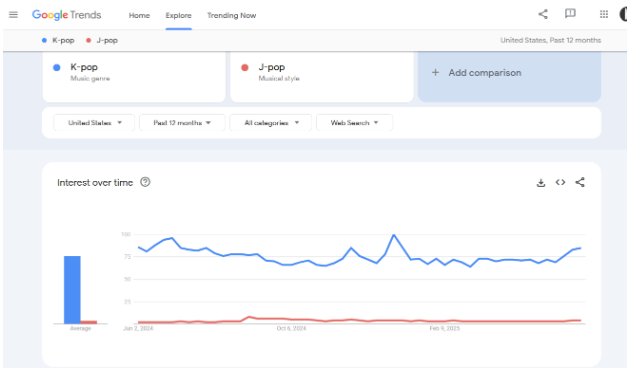Open the account profile avatar
Viewport: 629px width, 377px height.
[x=623, y=14]
